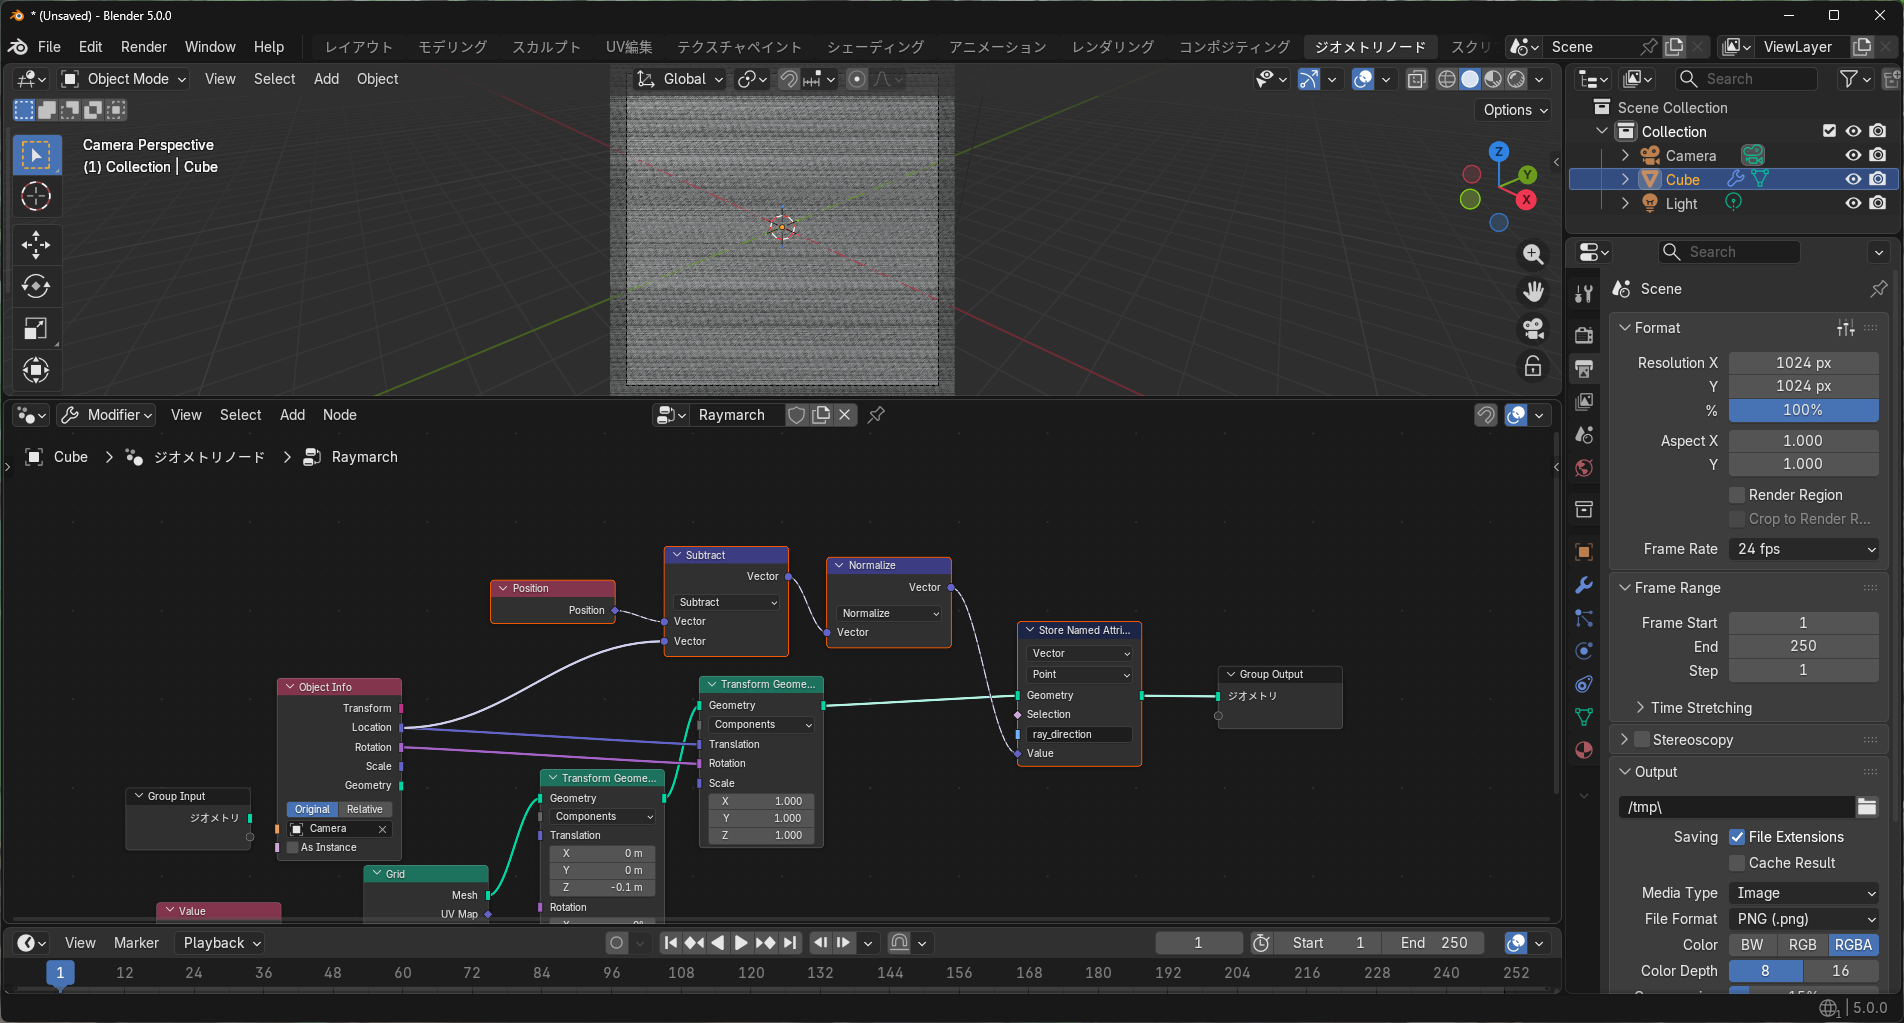Open the File Format dropdown
This screenshot has width=1904, height=1023.
pyautogui.click(x=1804, y=919)
